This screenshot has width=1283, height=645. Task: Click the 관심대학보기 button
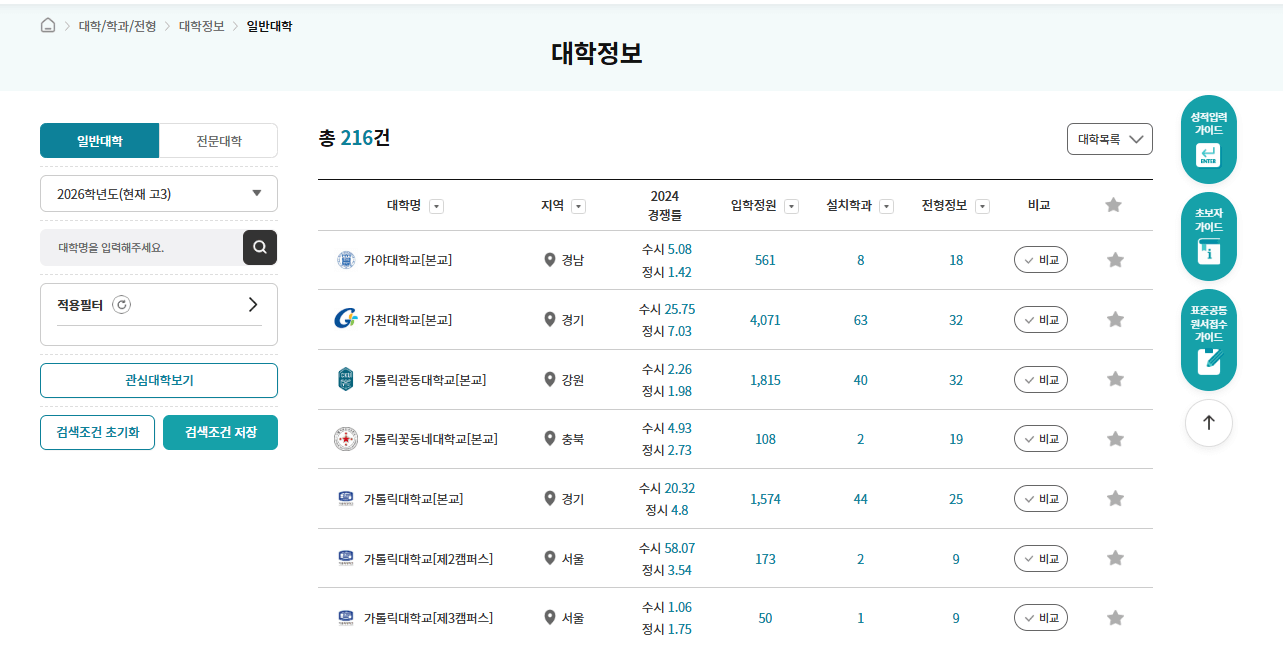click(x=158, y=380)
